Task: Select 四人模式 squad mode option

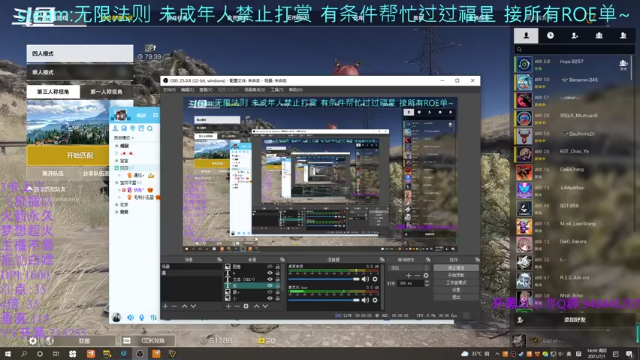Action: 80,53
